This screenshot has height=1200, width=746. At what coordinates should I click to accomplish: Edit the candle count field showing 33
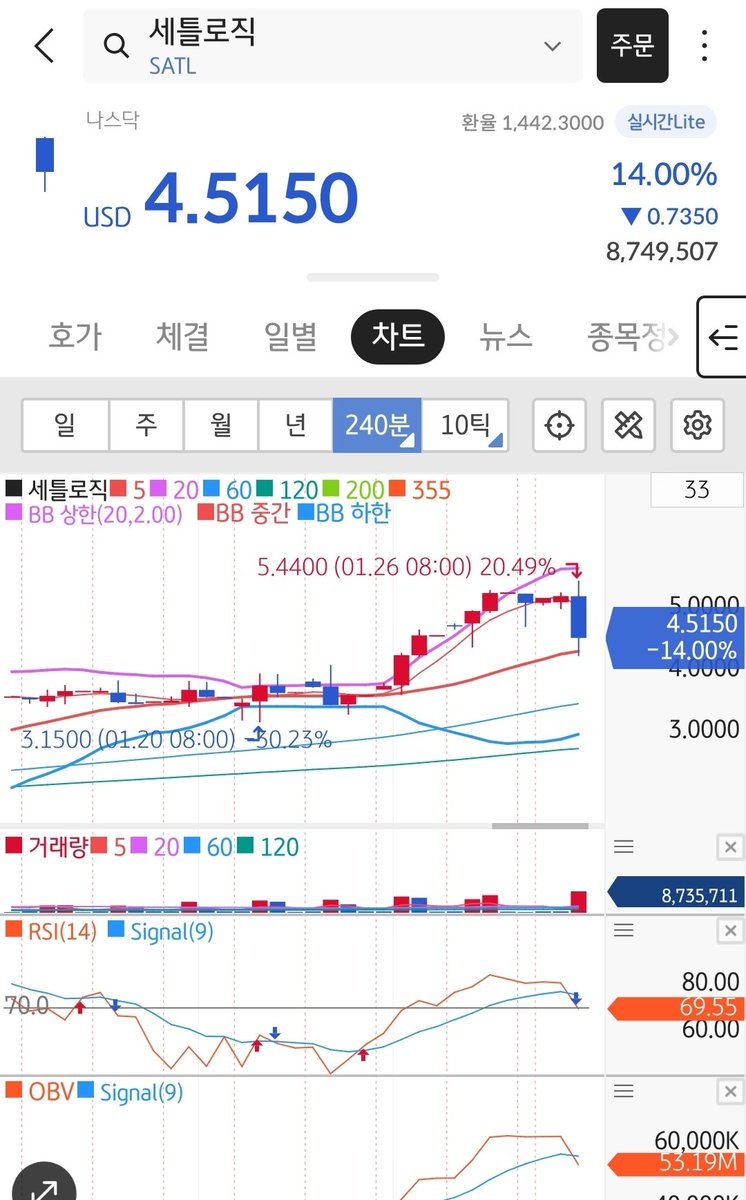697,489
